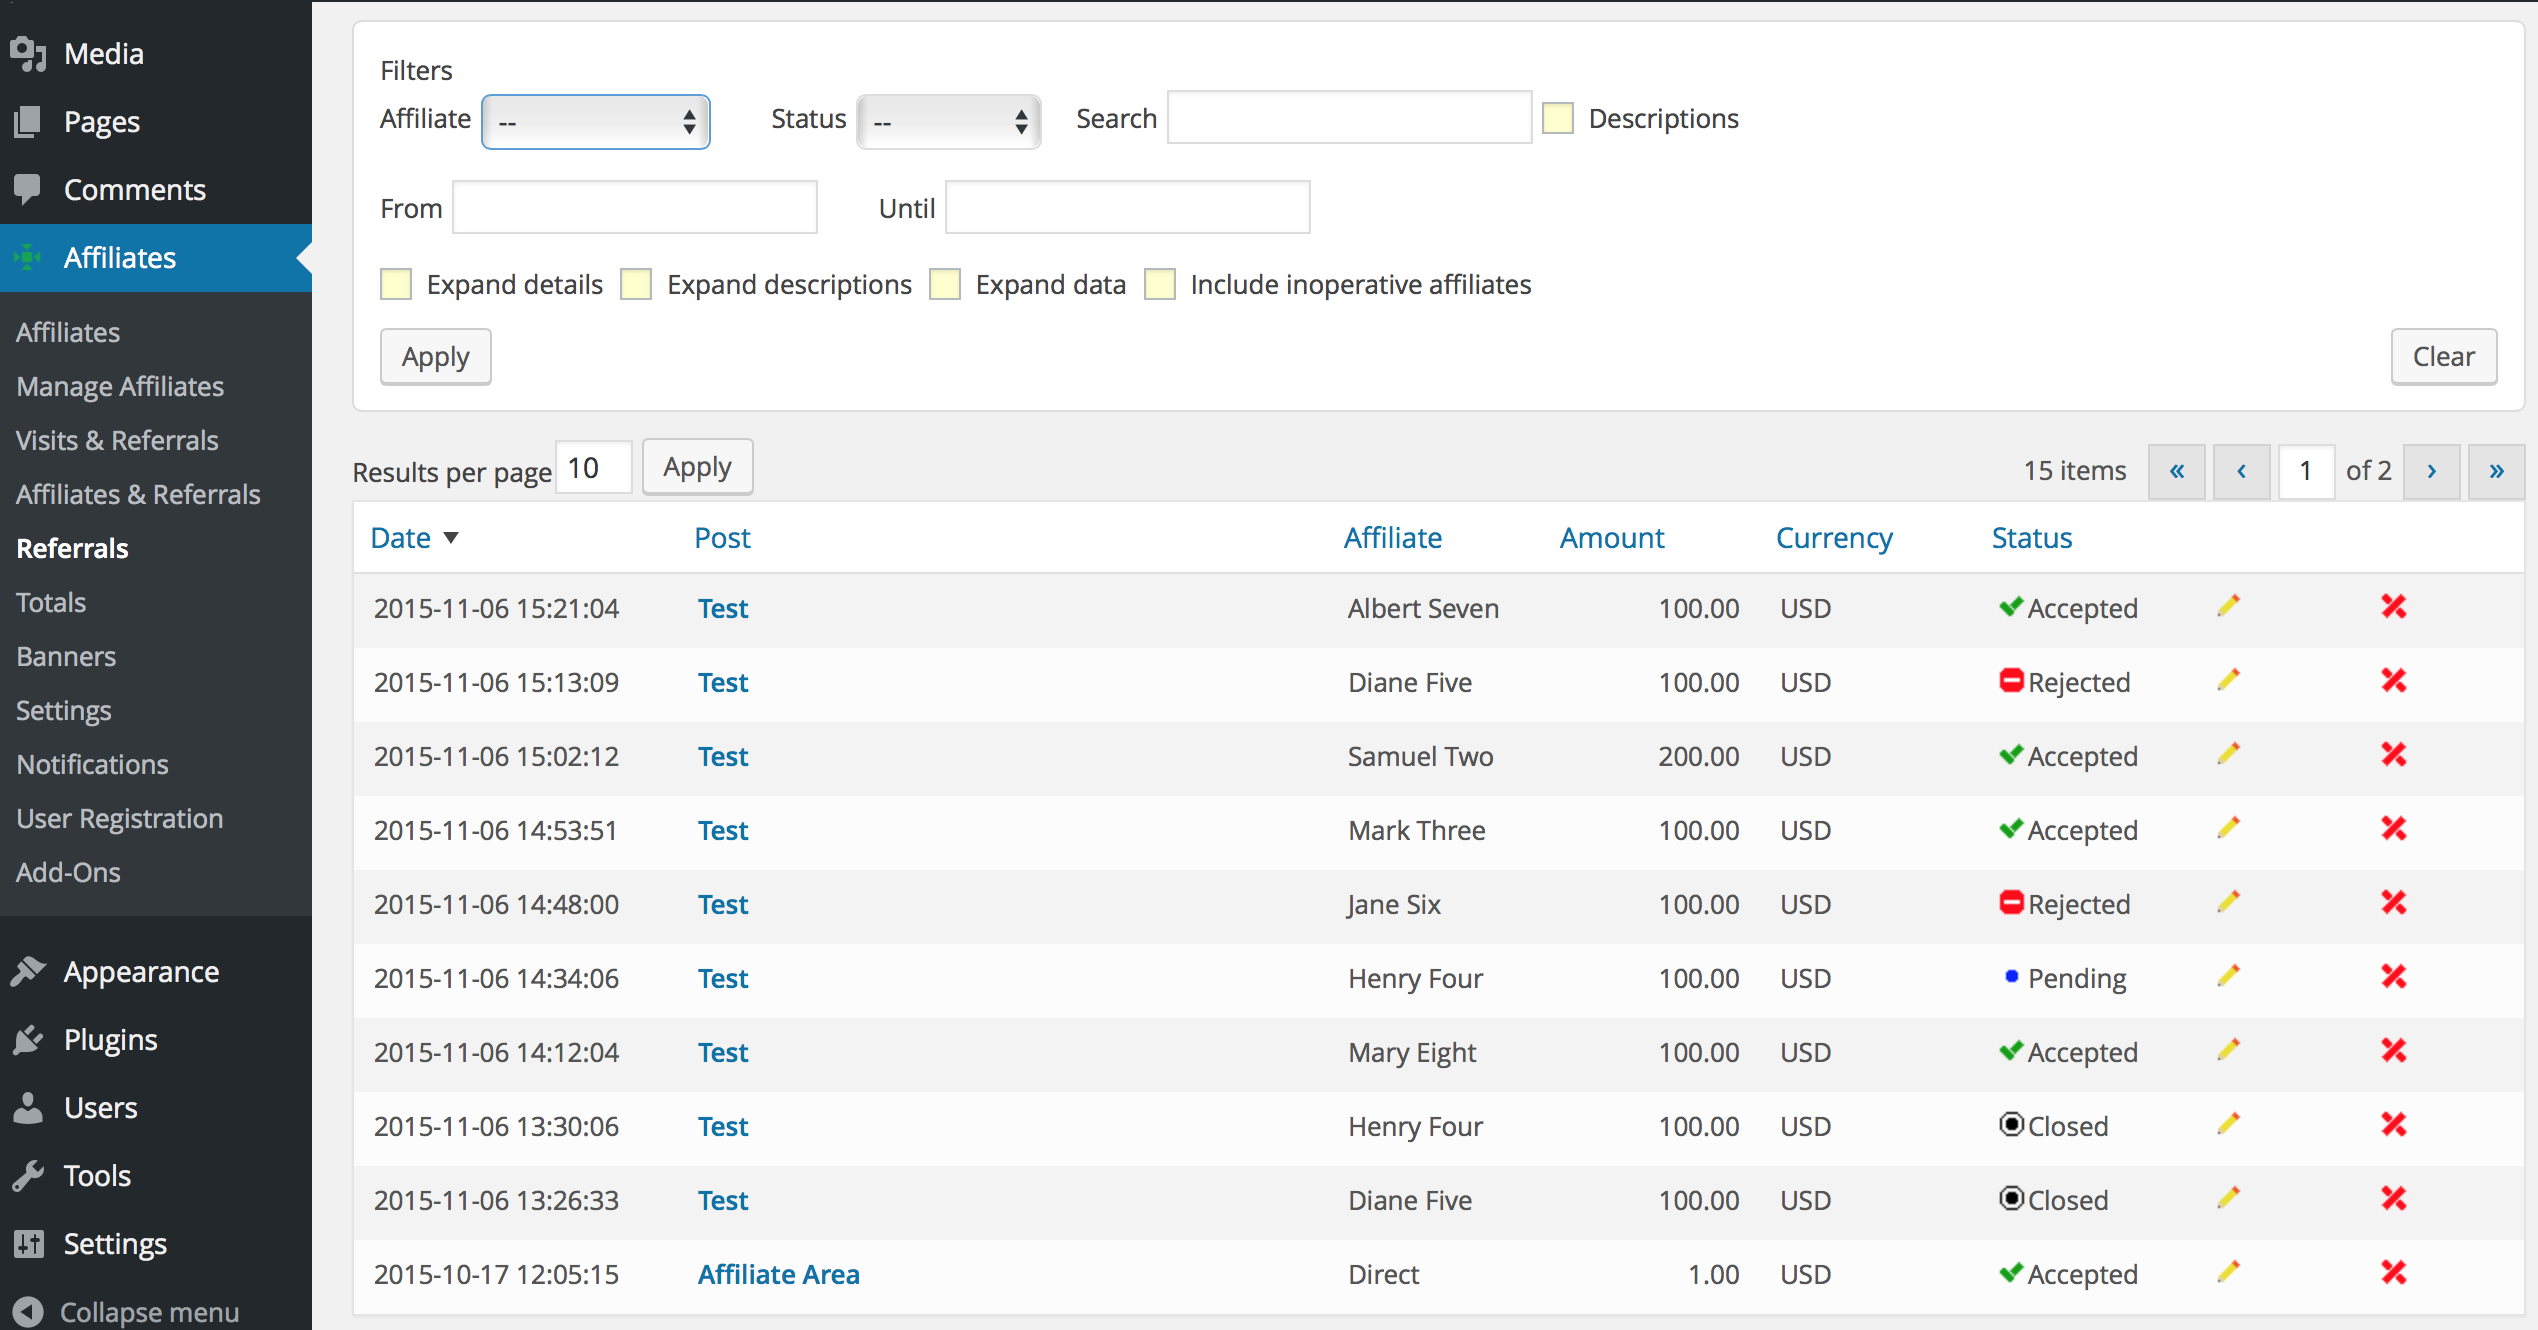Open the Status filter dropdown
Screen dimensions: 2538x1330
pos(949,122)
